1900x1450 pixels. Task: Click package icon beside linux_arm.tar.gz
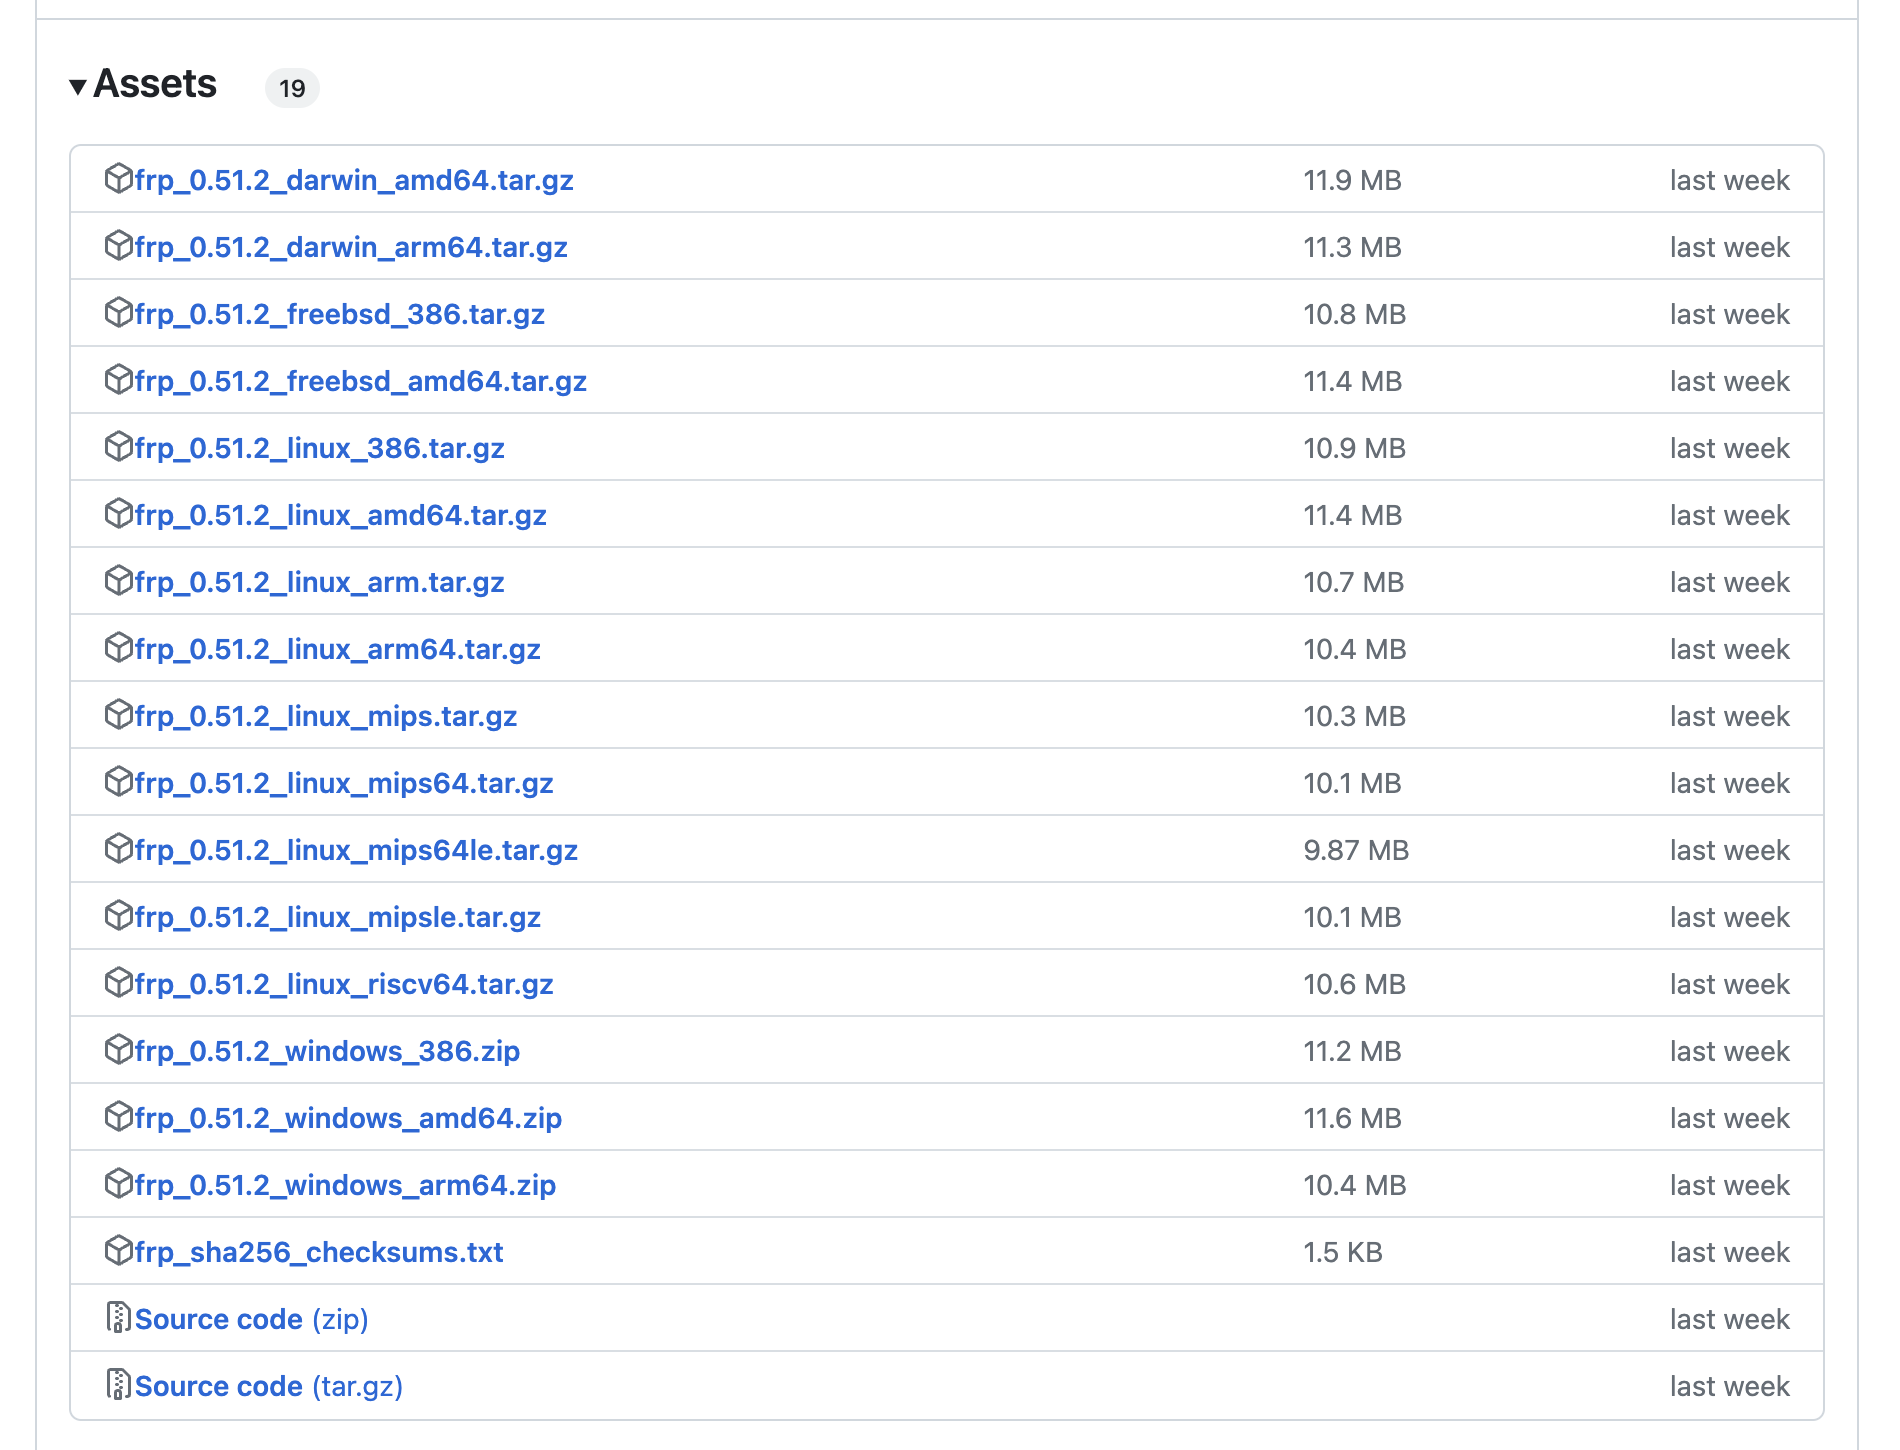tap(119, 580)
